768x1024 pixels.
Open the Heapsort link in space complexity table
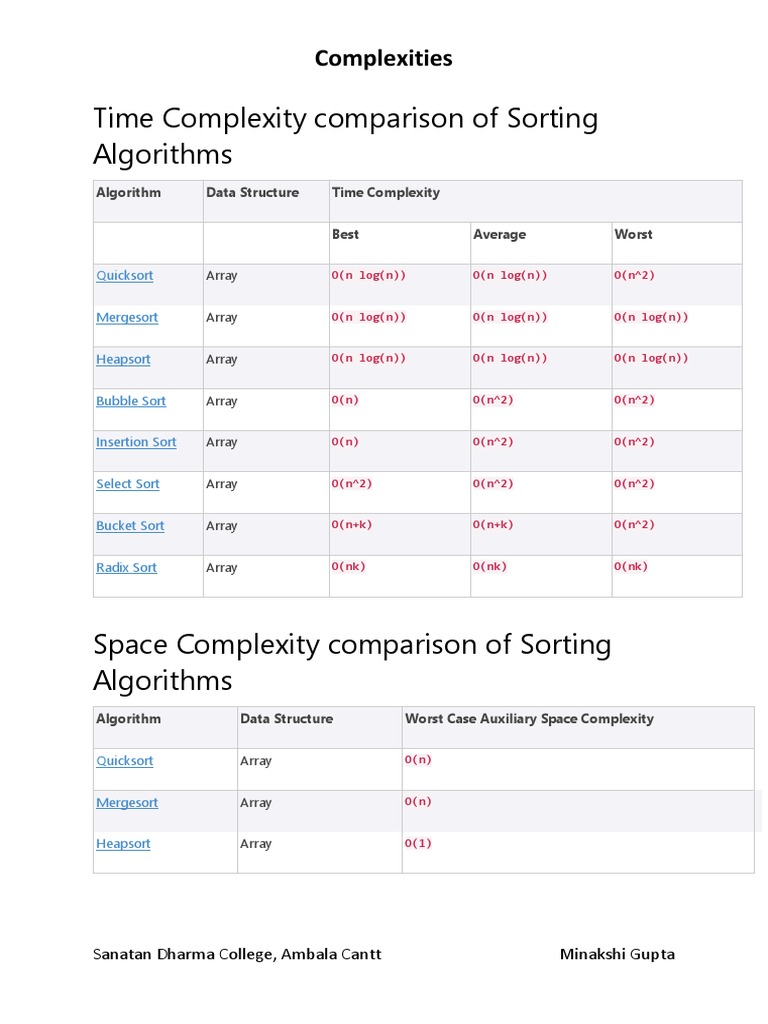coord(123,844)
